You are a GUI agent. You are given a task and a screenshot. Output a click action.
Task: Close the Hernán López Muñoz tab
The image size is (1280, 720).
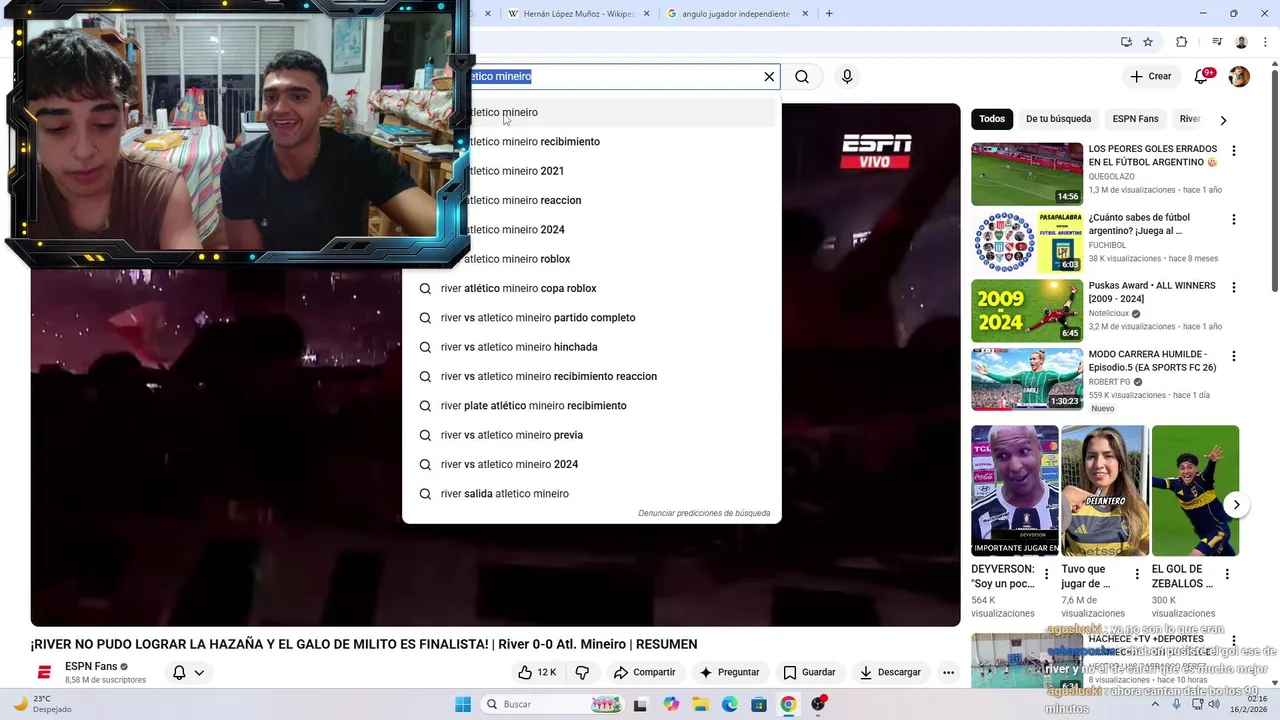(646, 14)
